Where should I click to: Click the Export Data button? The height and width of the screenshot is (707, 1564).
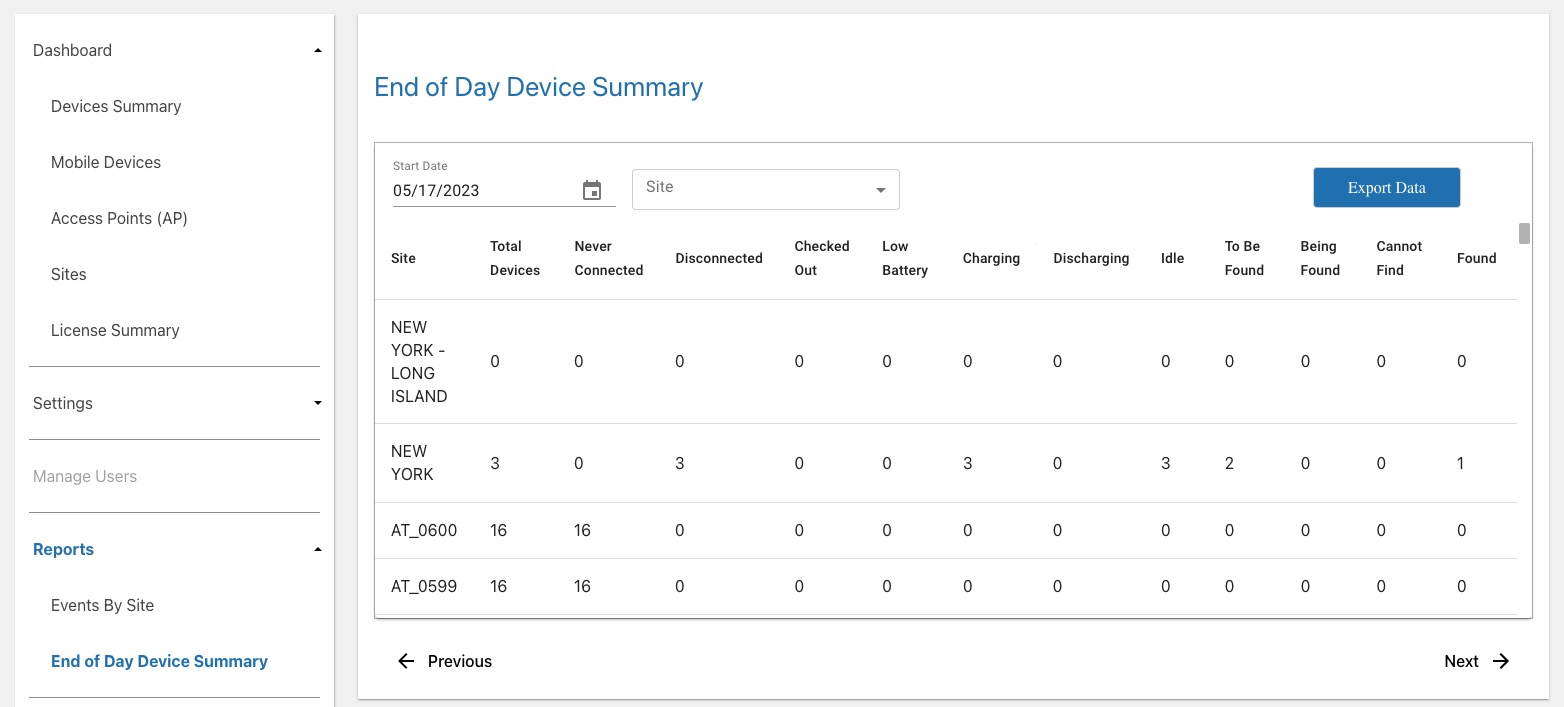[x=1386, y=188]
